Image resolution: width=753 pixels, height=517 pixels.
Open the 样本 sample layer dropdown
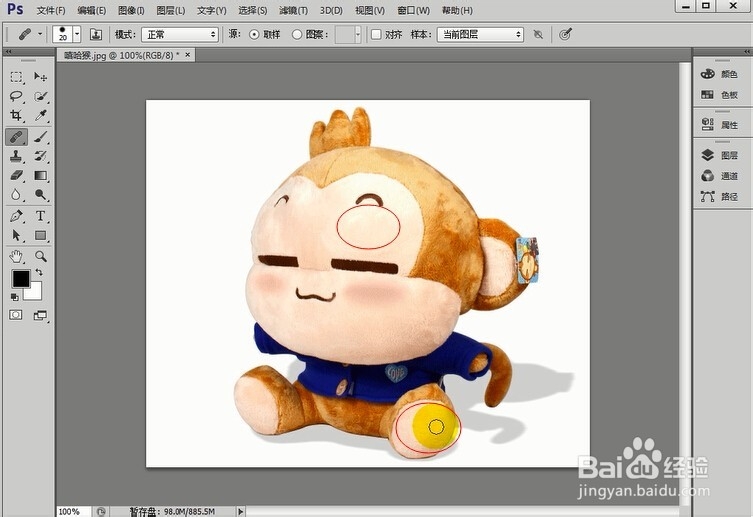[480, 35]
